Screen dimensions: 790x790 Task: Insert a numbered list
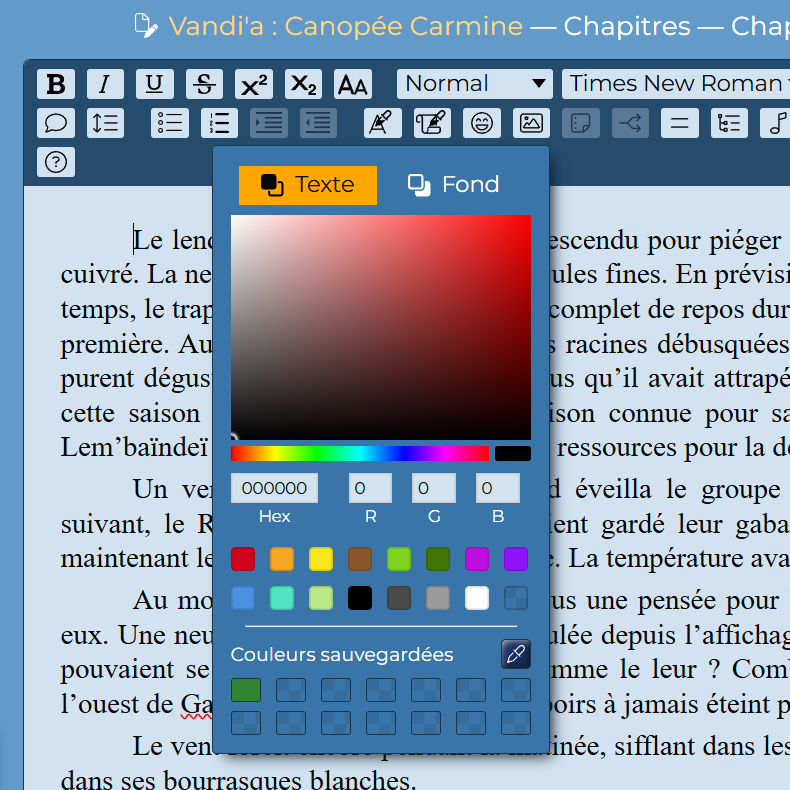click(x=219, y=123)
